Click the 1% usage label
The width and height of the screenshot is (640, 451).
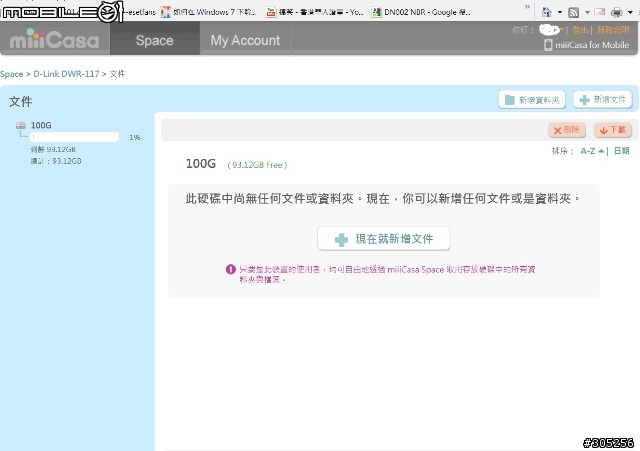[135, 138]
